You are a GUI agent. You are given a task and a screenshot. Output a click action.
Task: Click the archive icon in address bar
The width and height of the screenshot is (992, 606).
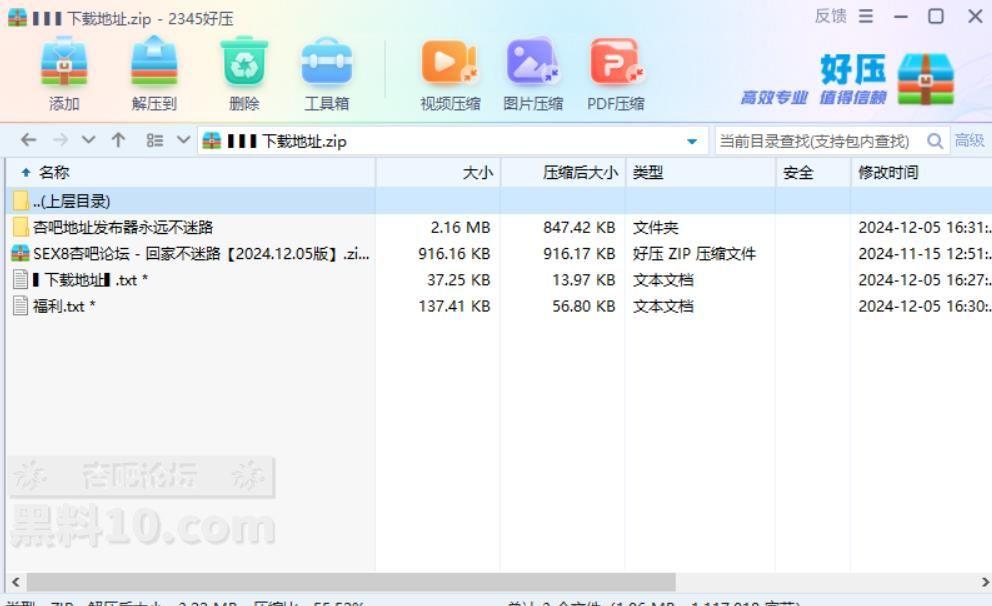point(211,140)
